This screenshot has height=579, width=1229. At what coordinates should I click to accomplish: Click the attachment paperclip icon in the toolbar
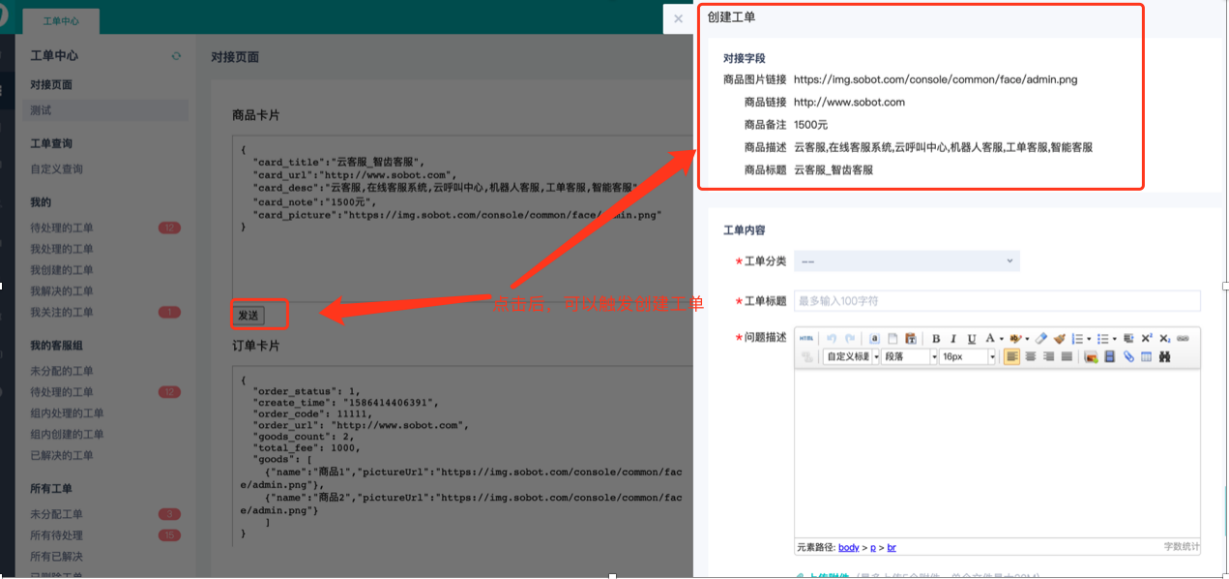coord(1128,356)
